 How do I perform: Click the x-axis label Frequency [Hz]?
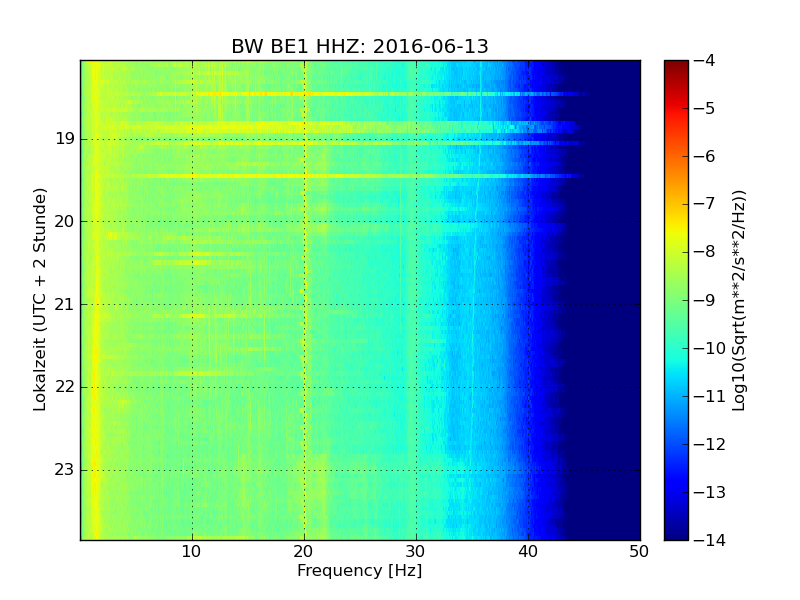[x=360, y=570]
